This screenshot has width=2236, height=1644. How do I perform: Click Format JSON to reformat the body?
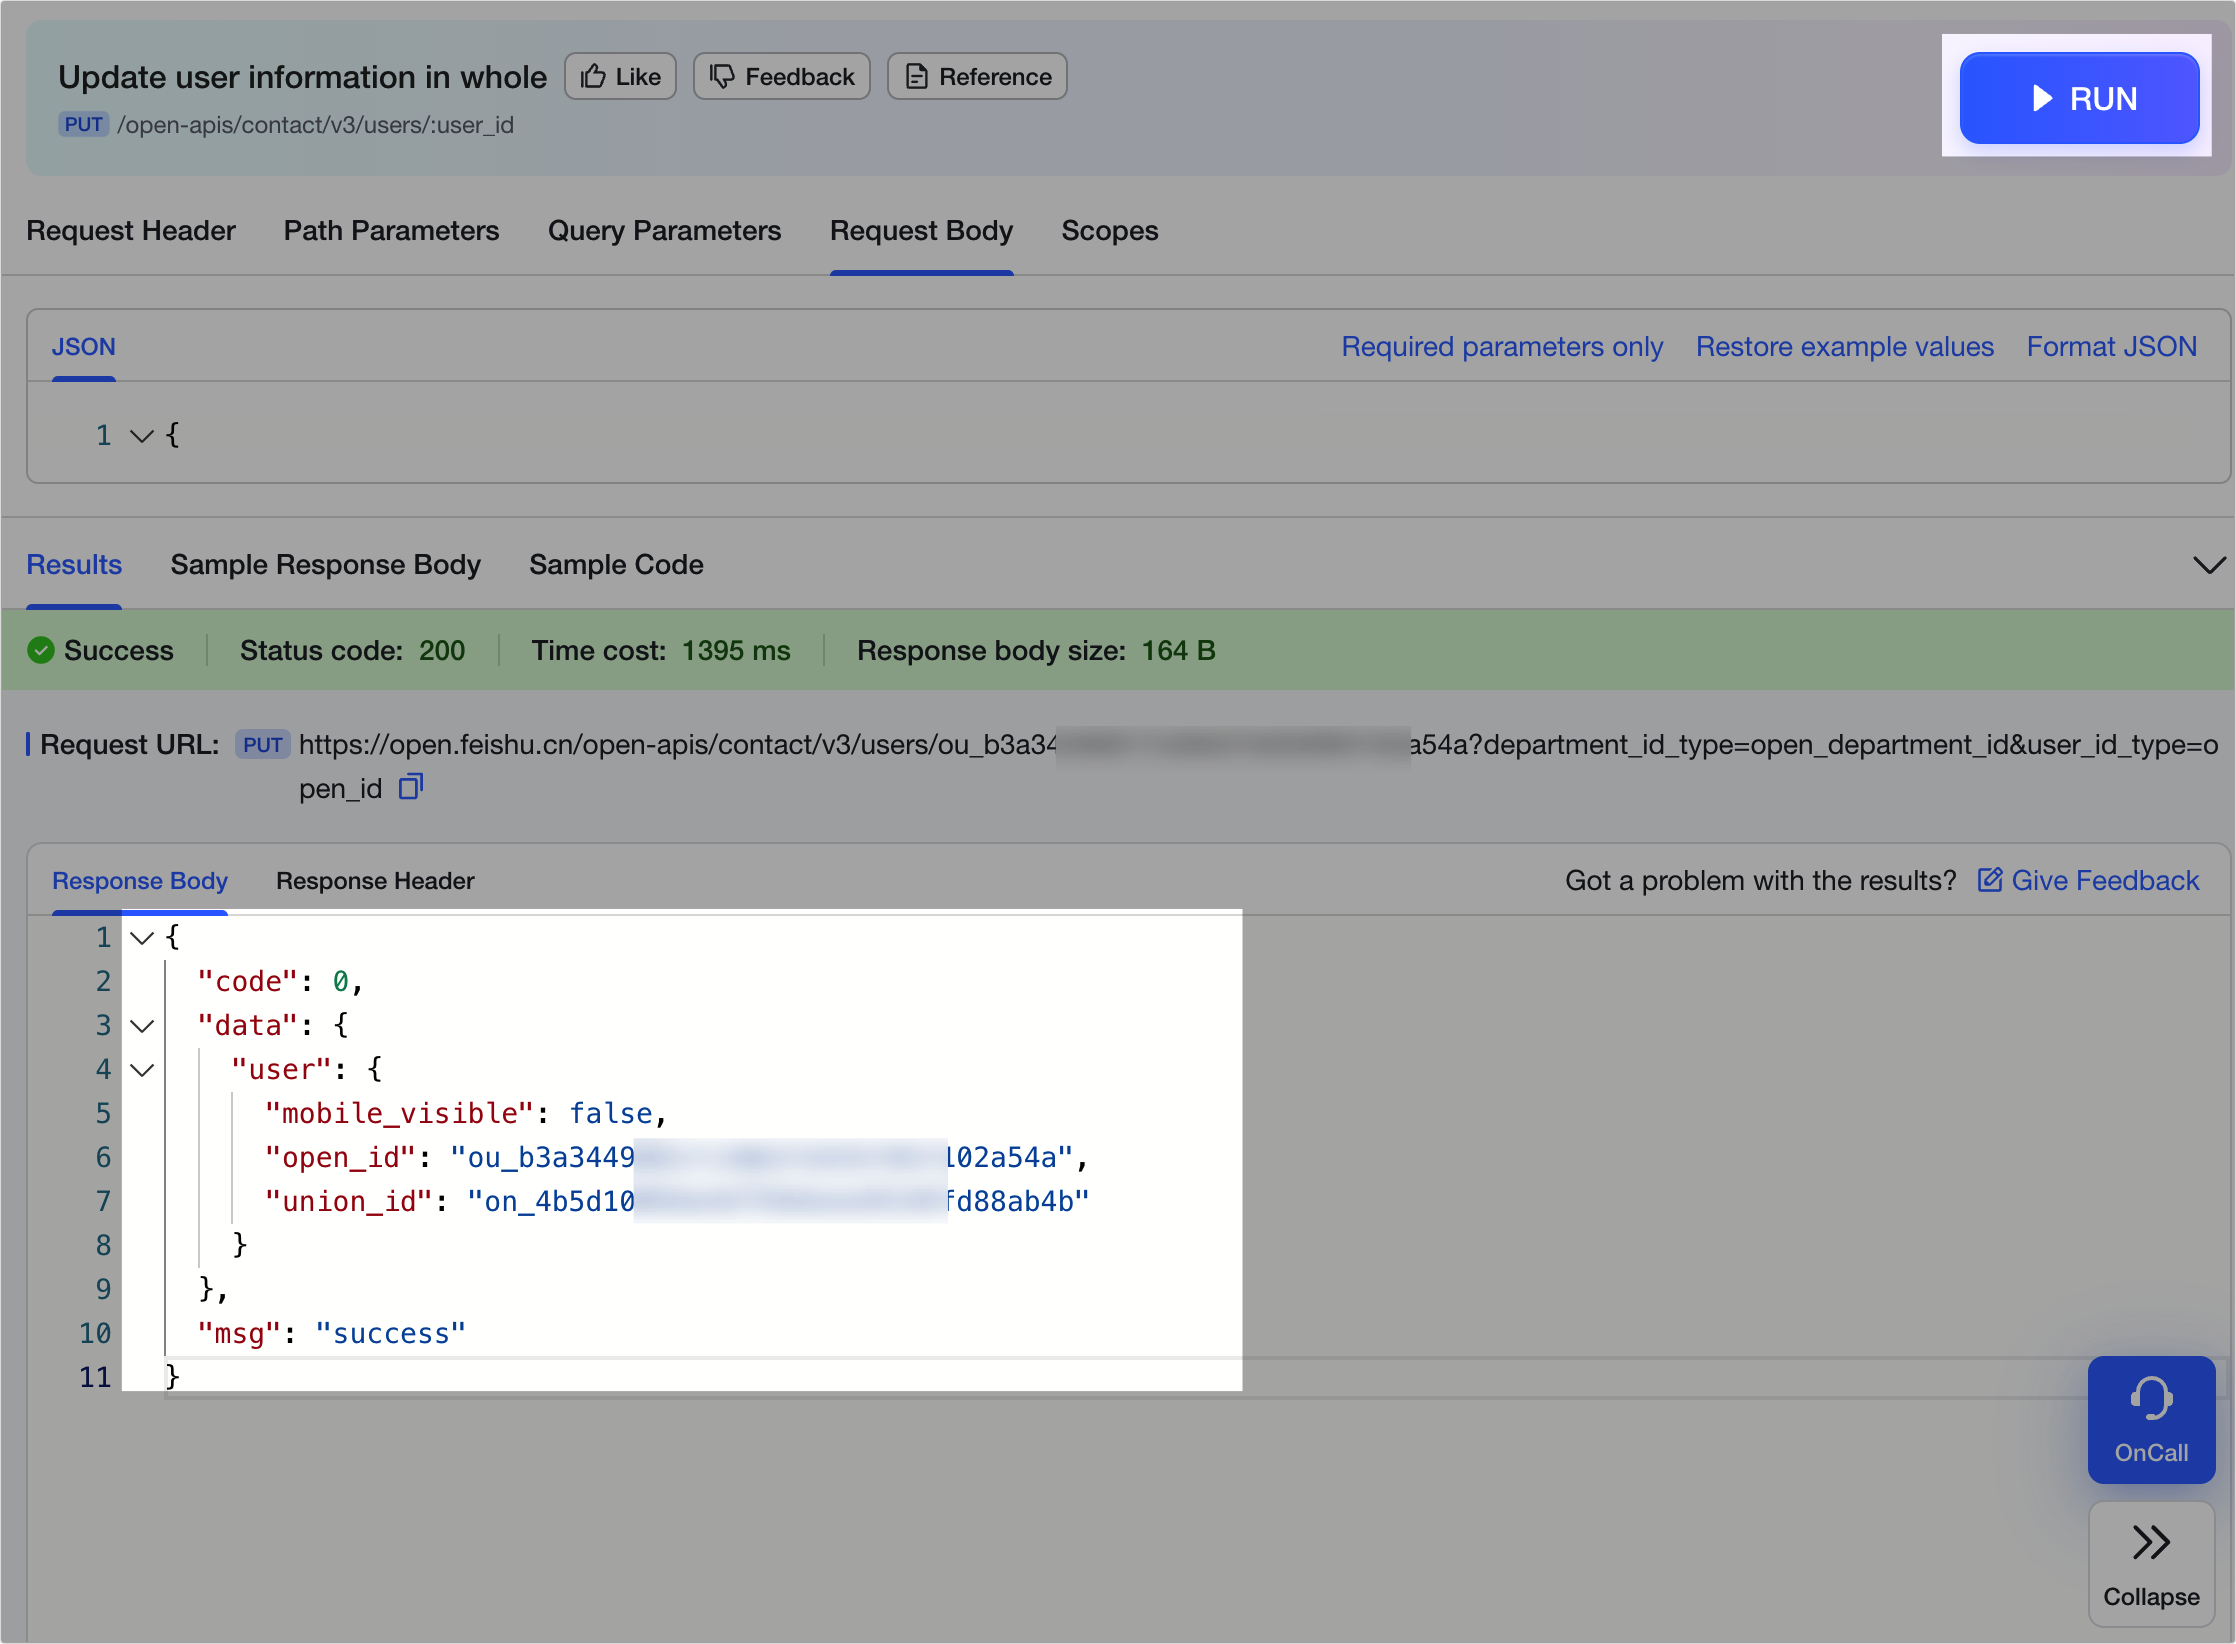tap(2111, 346)
